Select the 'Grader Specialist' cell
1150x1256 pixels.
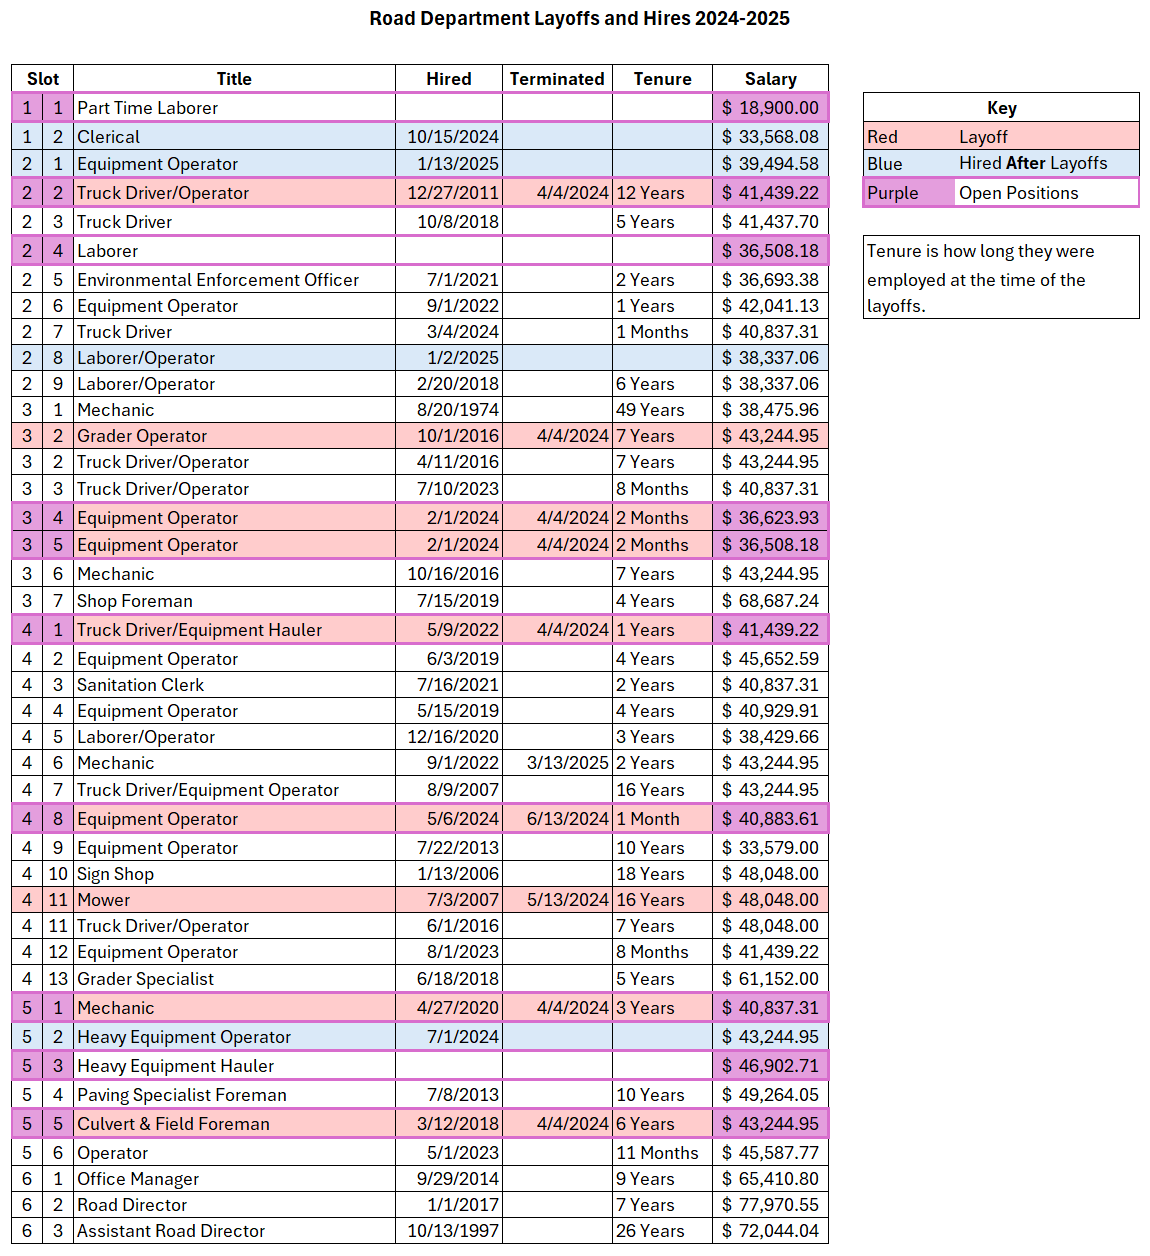pyautogui.click(x=234, y=979)
